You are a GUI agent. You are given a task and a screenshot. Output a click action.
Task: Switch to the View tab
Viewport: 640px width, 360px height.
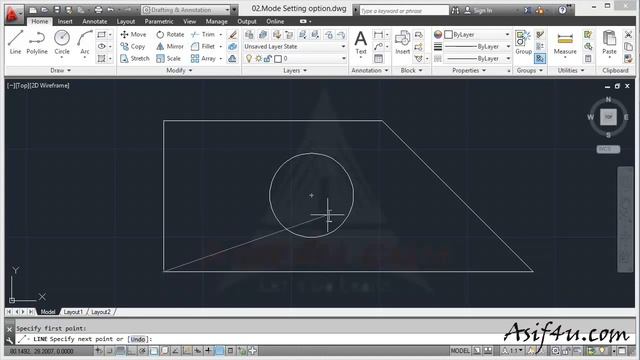click(x=189, y=21)
